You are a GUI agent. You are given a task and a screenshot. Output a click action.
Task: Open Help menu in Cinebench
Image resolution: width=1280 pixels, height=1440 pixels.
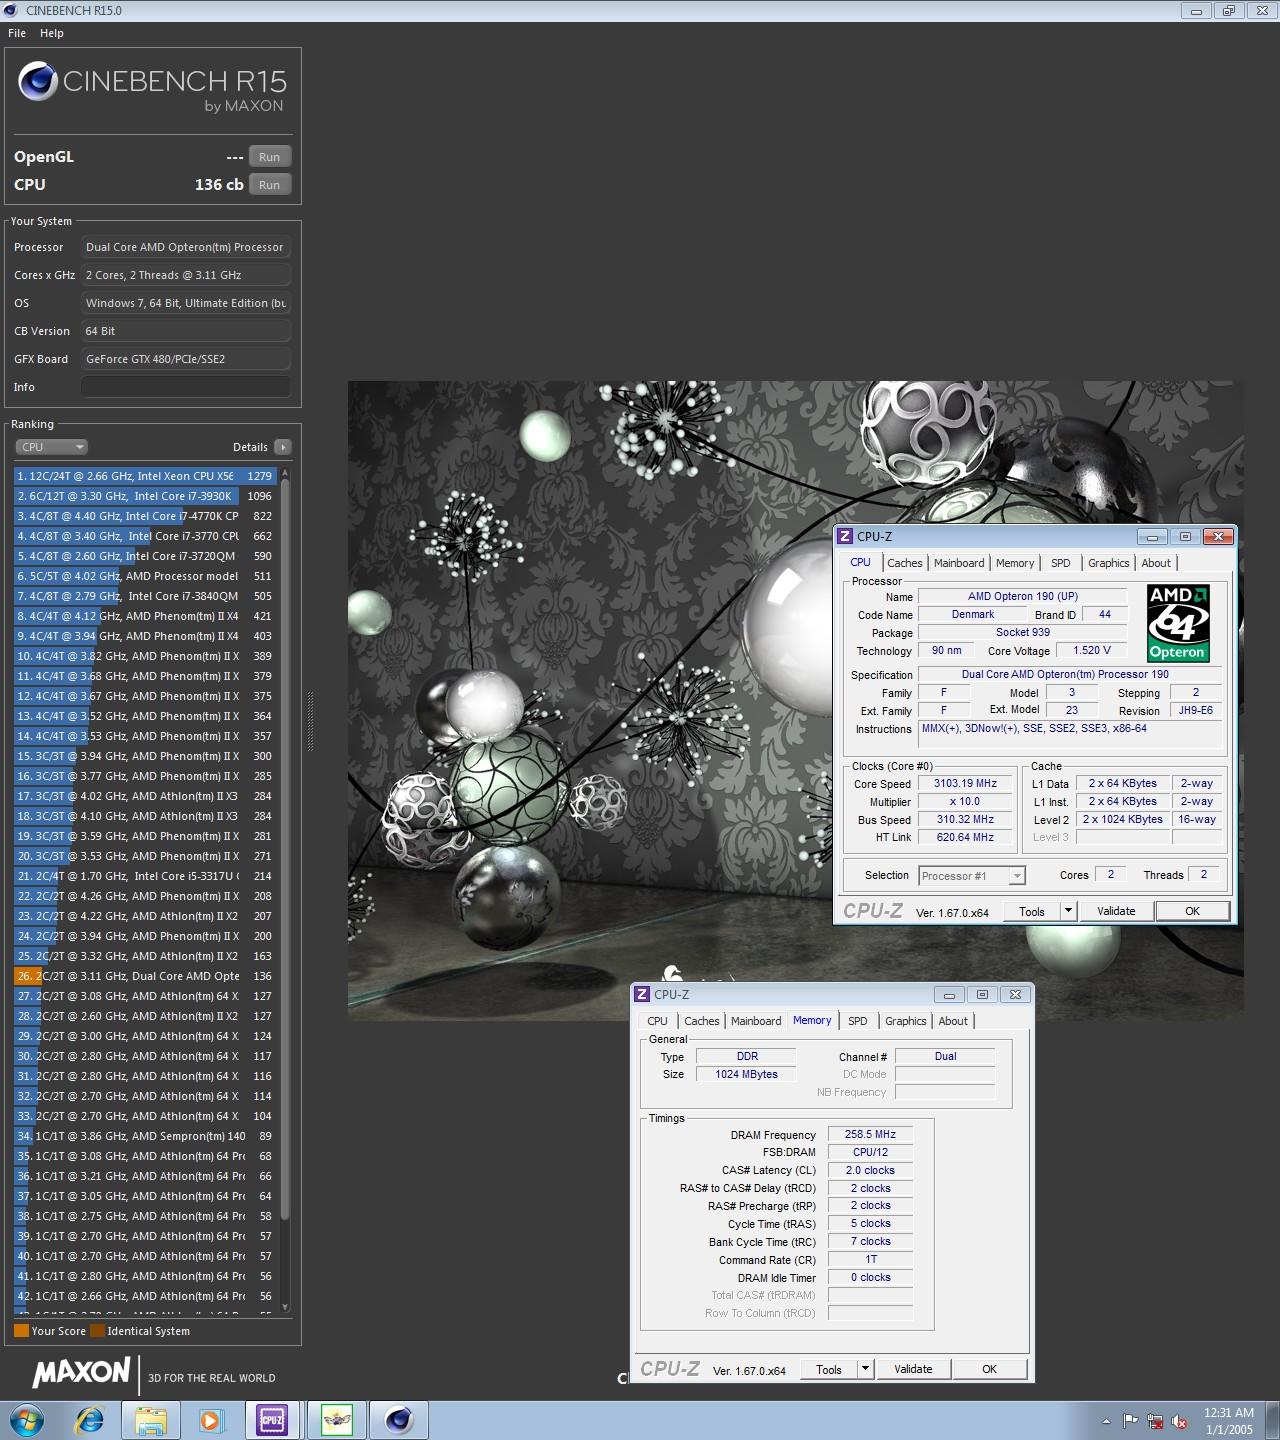(52, 33)
